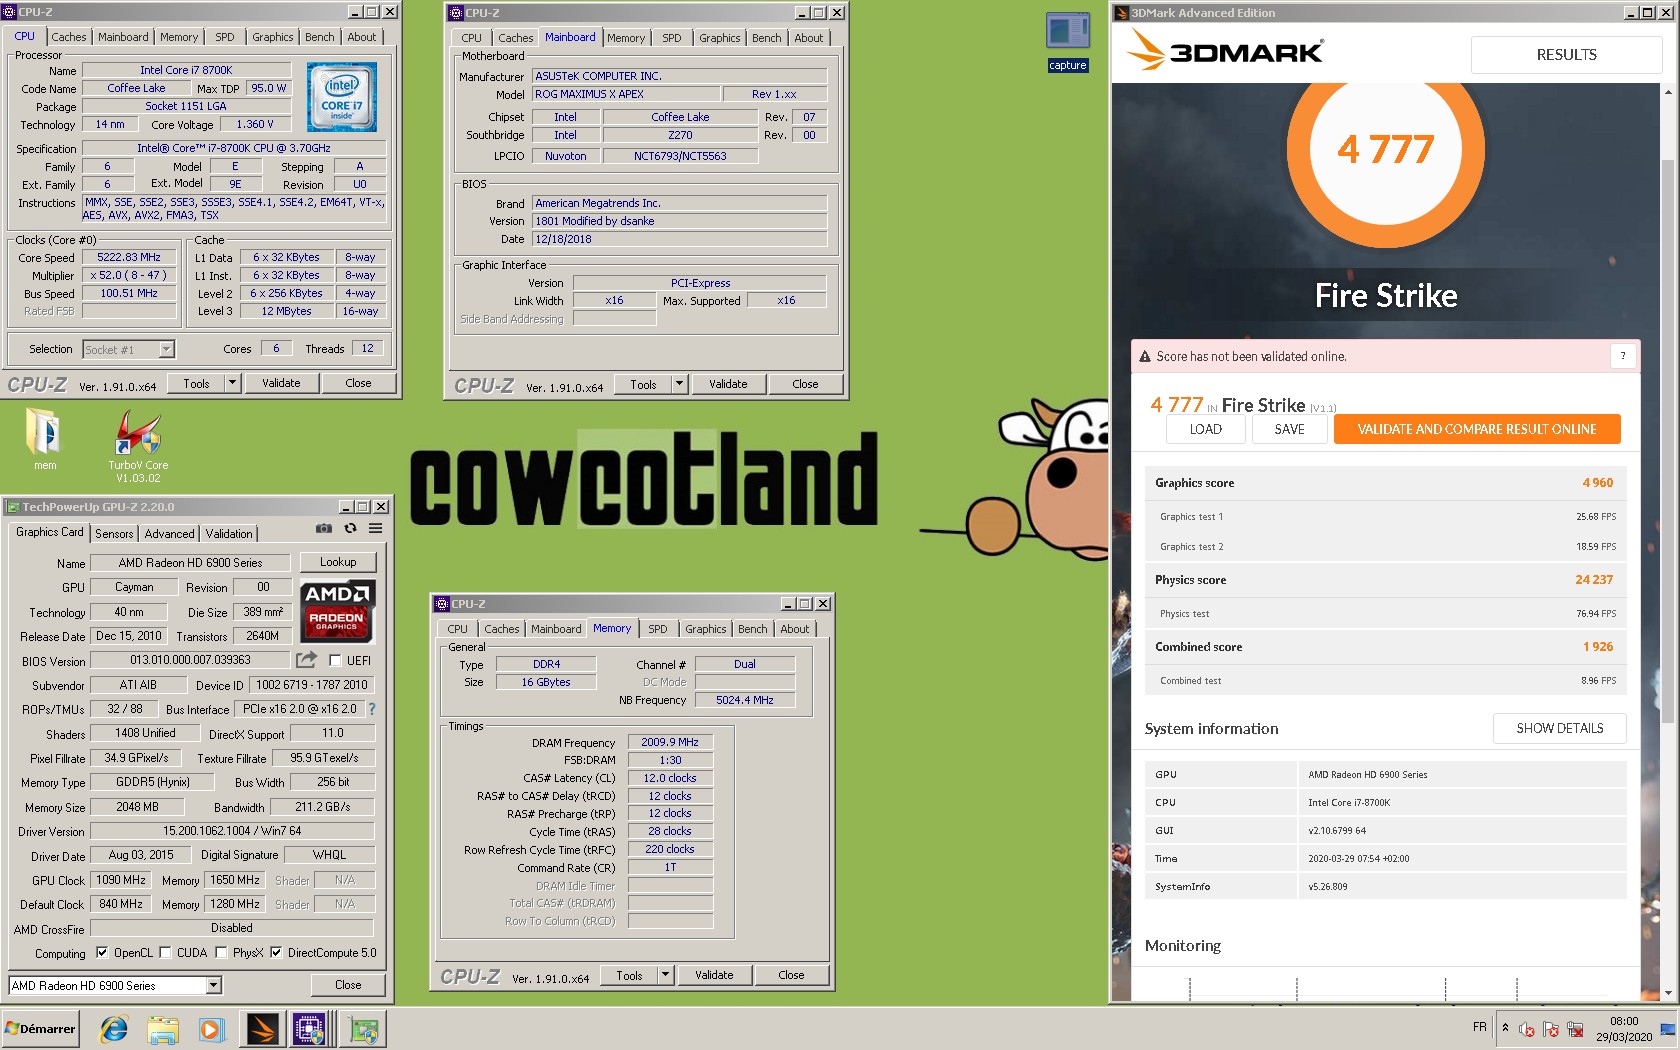Click the Physics score row showing 24 237
This screenshot has height=1050, width=1680.
click(1385, 580)
